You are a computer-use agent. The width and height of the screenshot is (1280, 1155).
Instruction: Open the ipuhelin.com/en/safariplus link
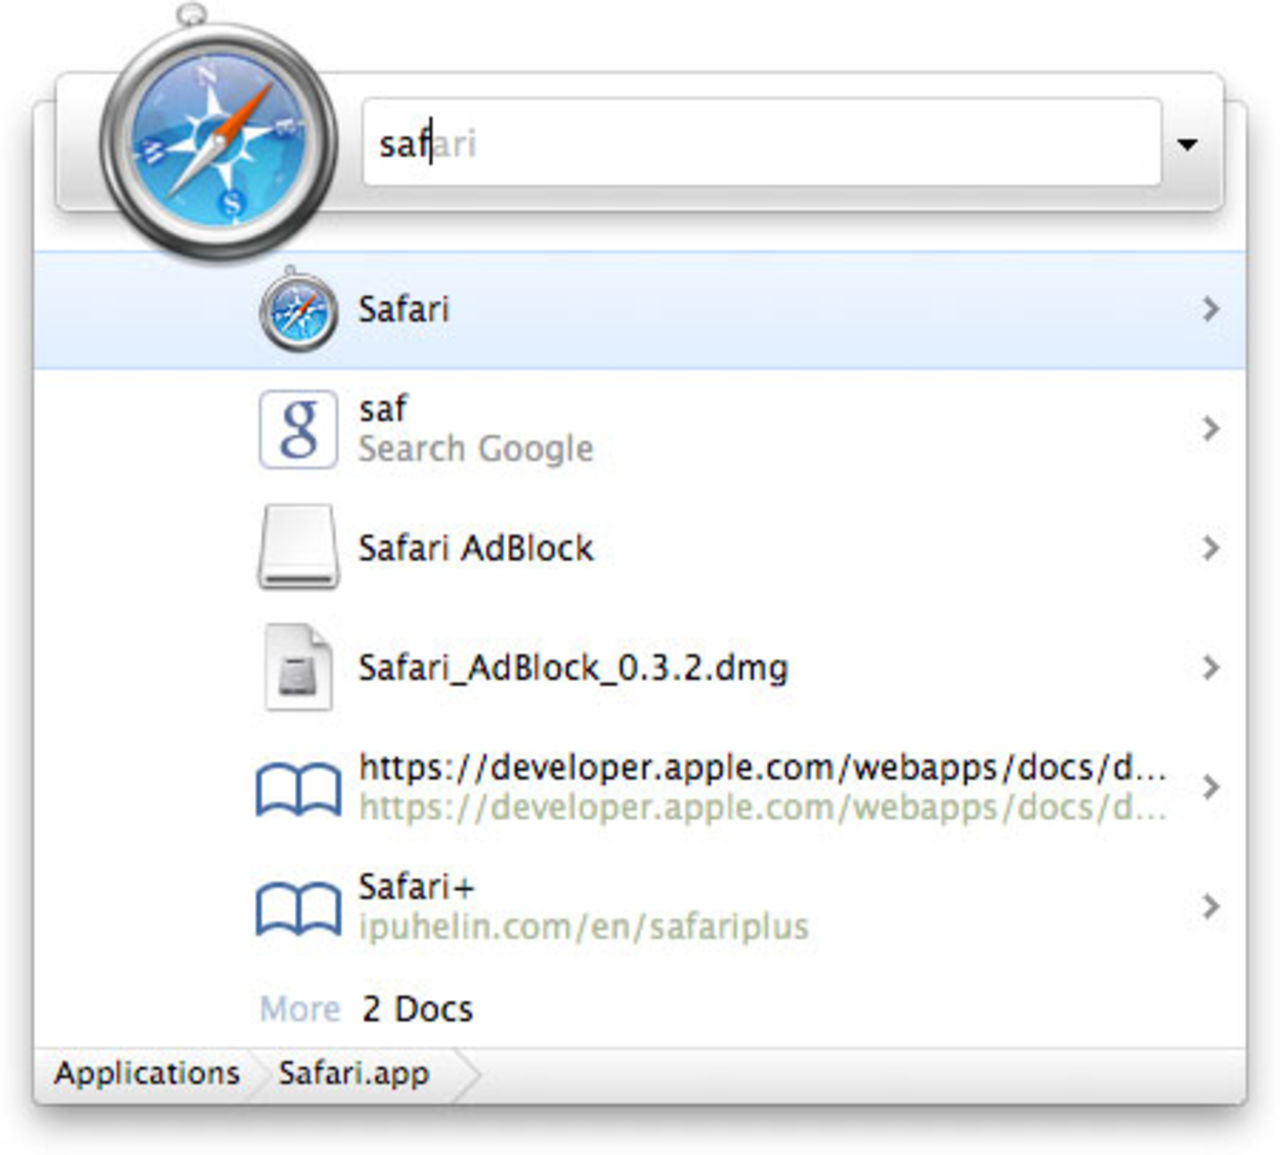[x=583, y=927]
